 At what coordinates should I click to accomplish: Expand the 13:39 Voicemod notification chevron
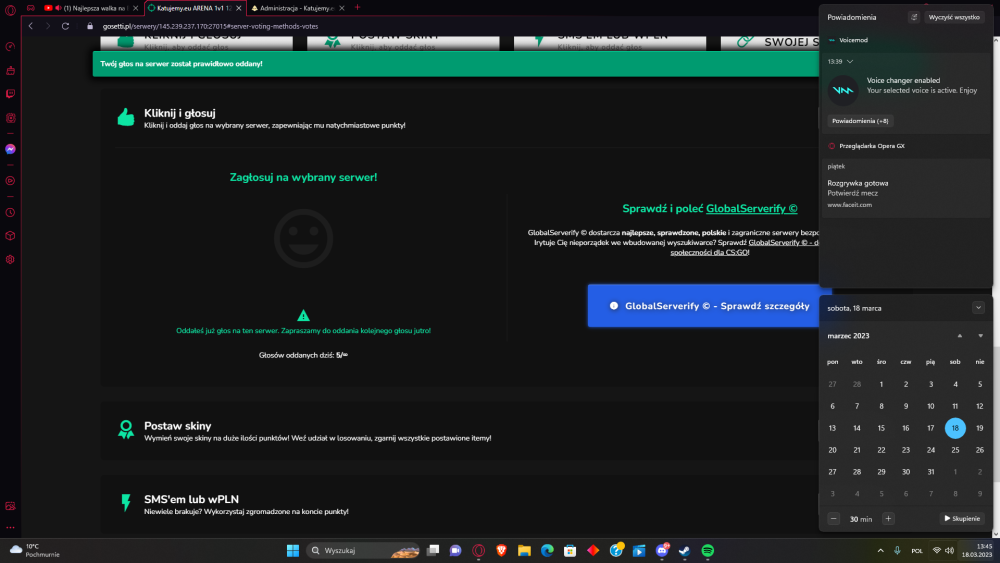[849, 61]
